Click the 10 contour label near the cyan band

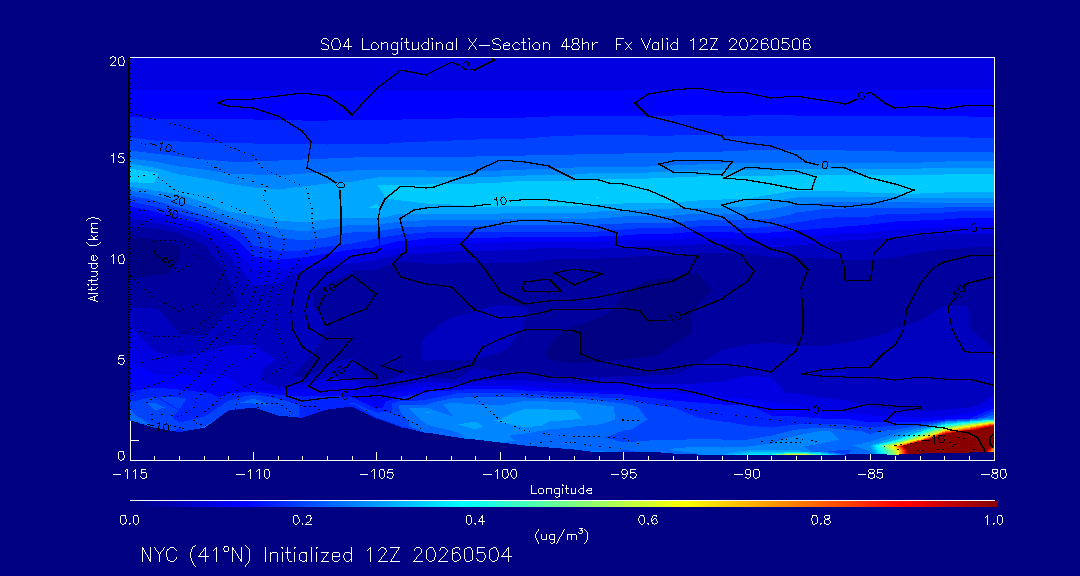click(x=500, y=201)
